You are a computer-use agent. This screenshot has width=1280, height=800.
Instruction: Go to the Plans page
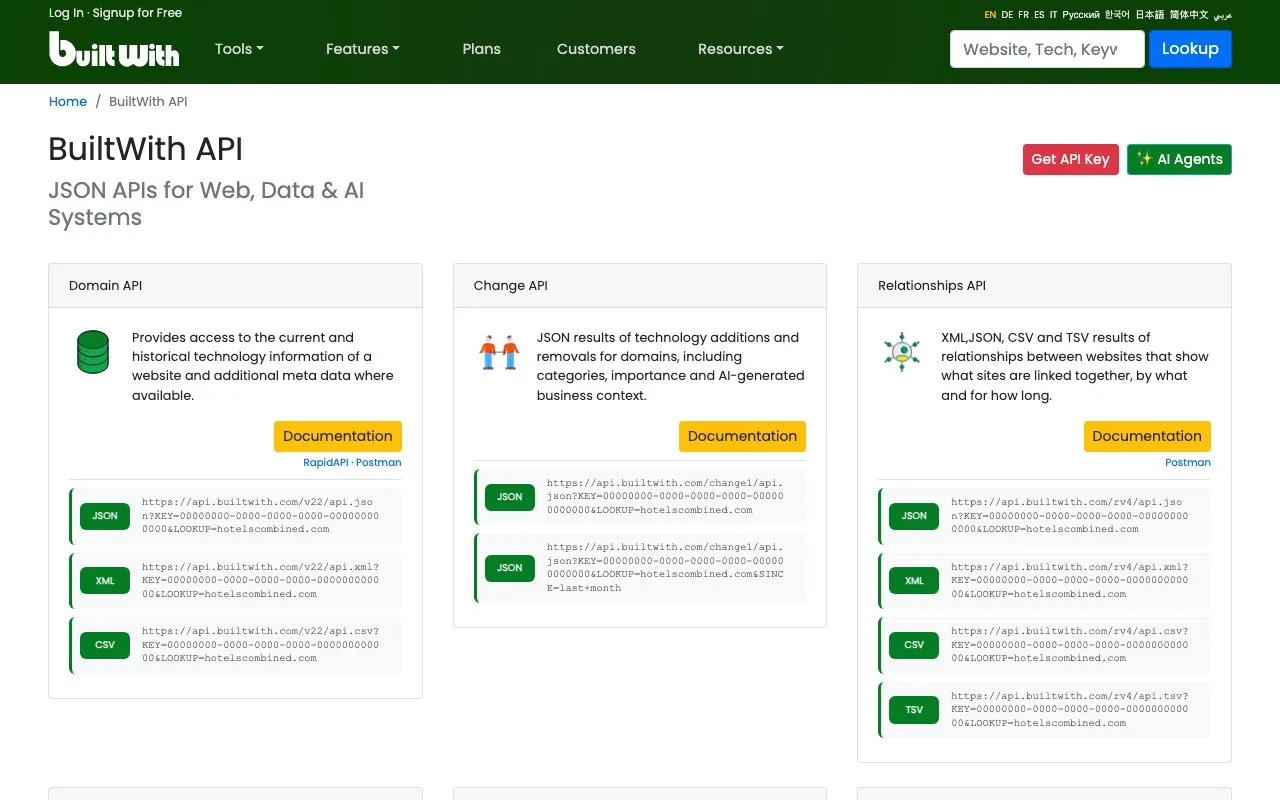coord(482,49)
